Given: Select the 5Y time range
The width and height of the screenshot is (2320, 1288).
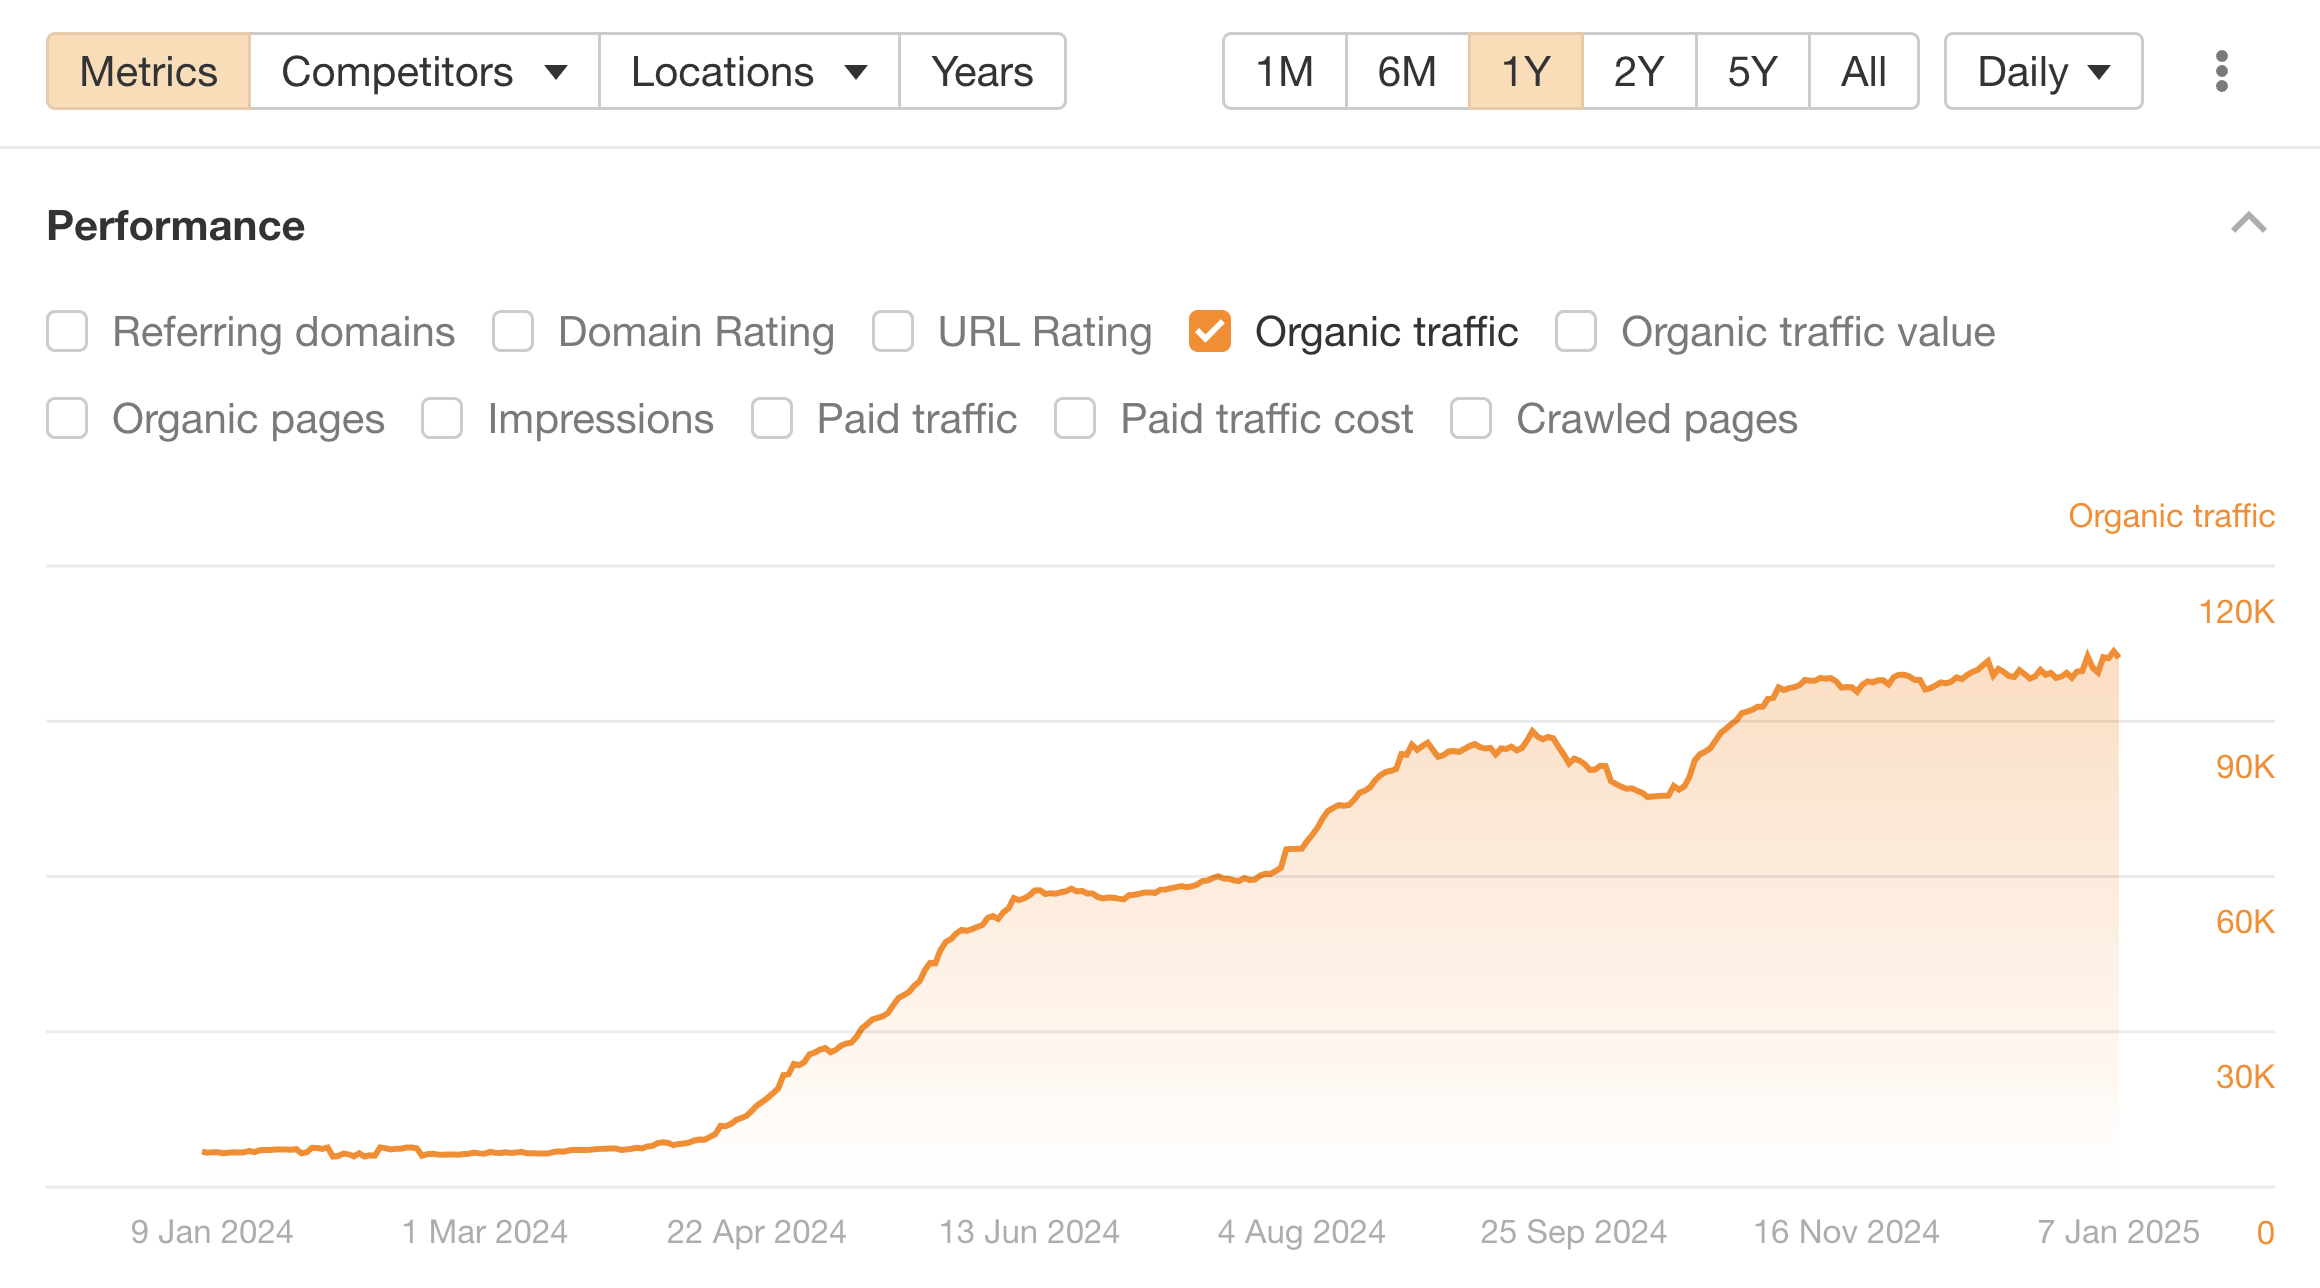Looking at the screenshot, I should point(1752,71).
